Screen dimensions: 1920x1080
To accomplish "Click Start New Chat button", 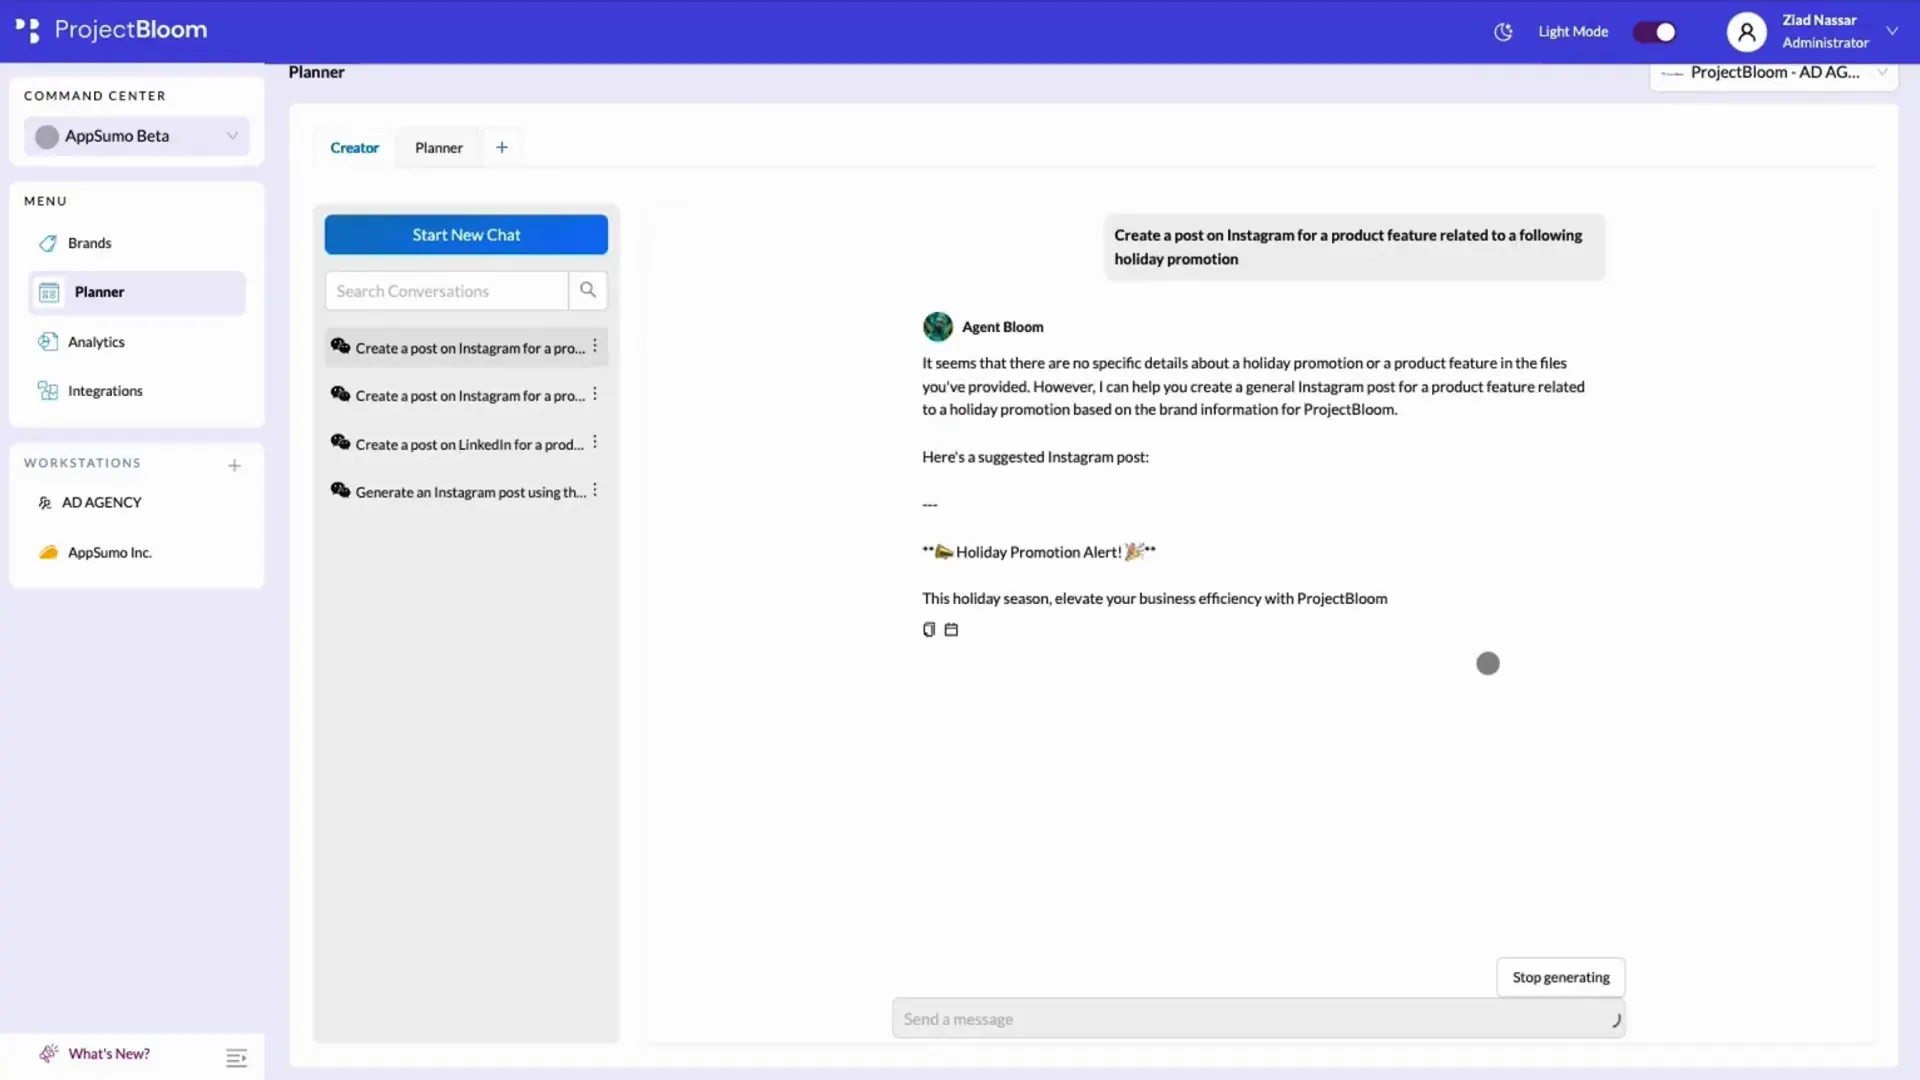I will pos(465,235).
